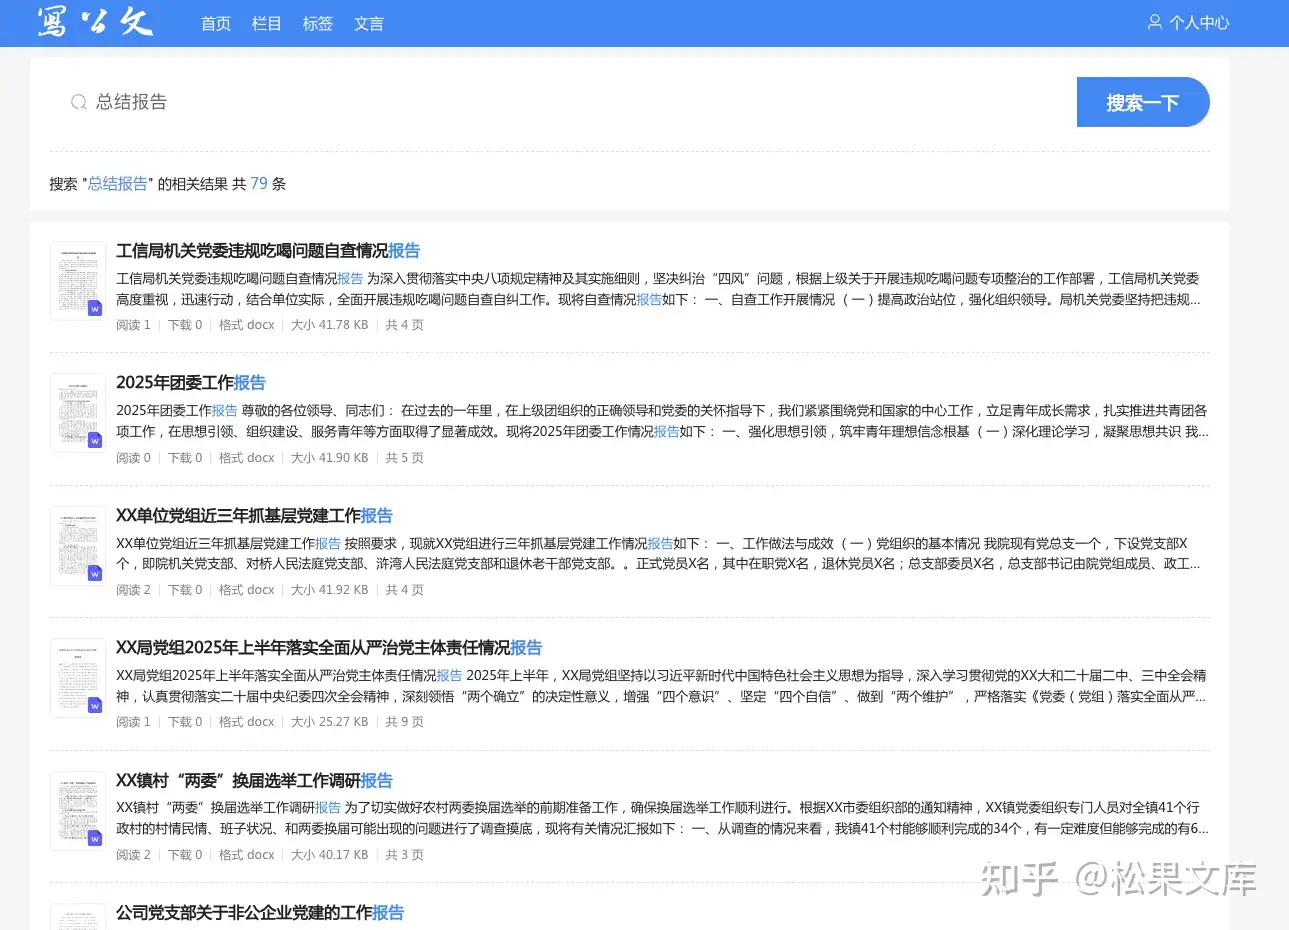Open the 栏目 nav menu
The height and width of the screenshot is (930, 1289).
point(267,23)
